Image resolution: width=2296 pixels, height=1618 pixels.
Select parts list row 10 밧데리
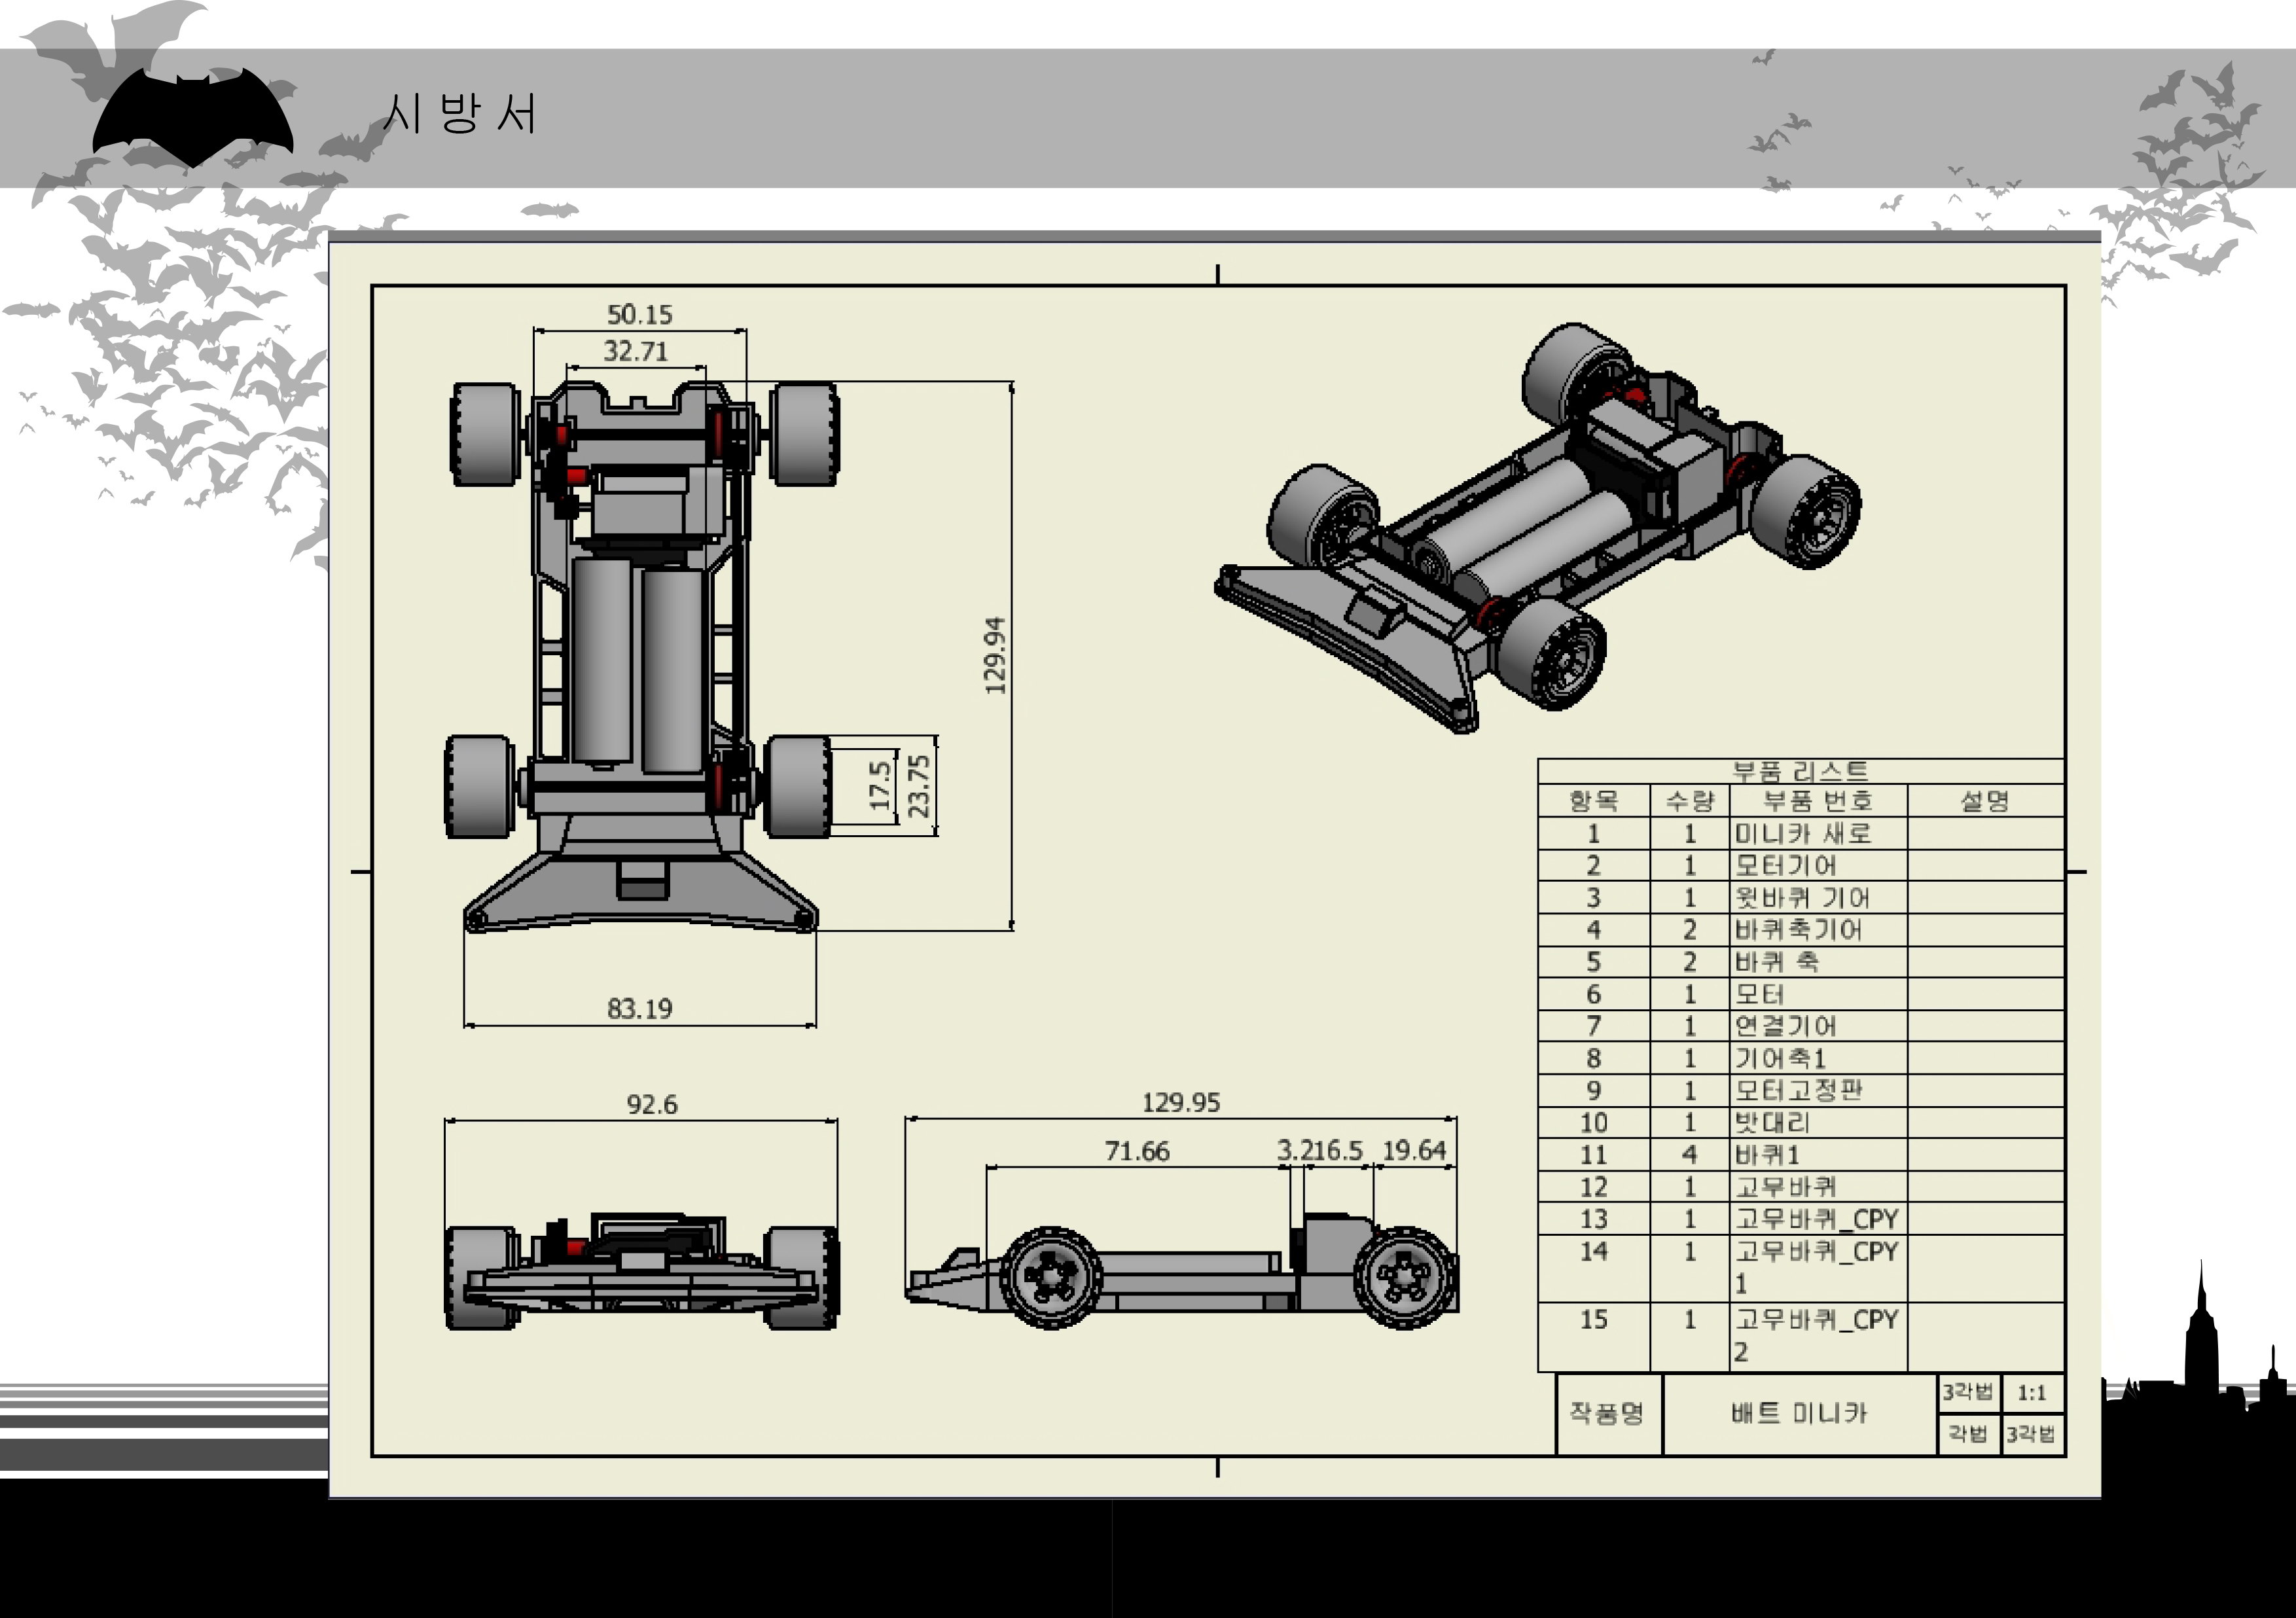(x=1772, y=1122)
